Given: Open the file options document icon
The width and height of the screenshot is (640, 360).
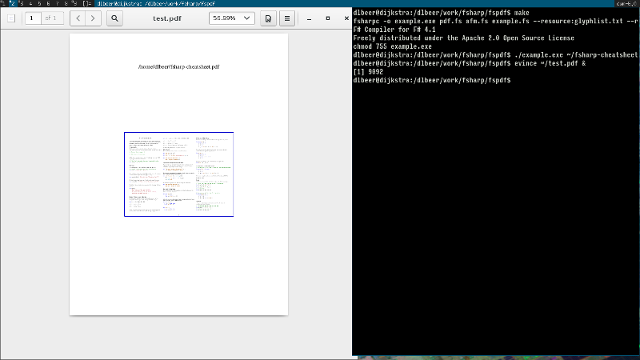Looking at the screenshot, I should pos(268,18).
